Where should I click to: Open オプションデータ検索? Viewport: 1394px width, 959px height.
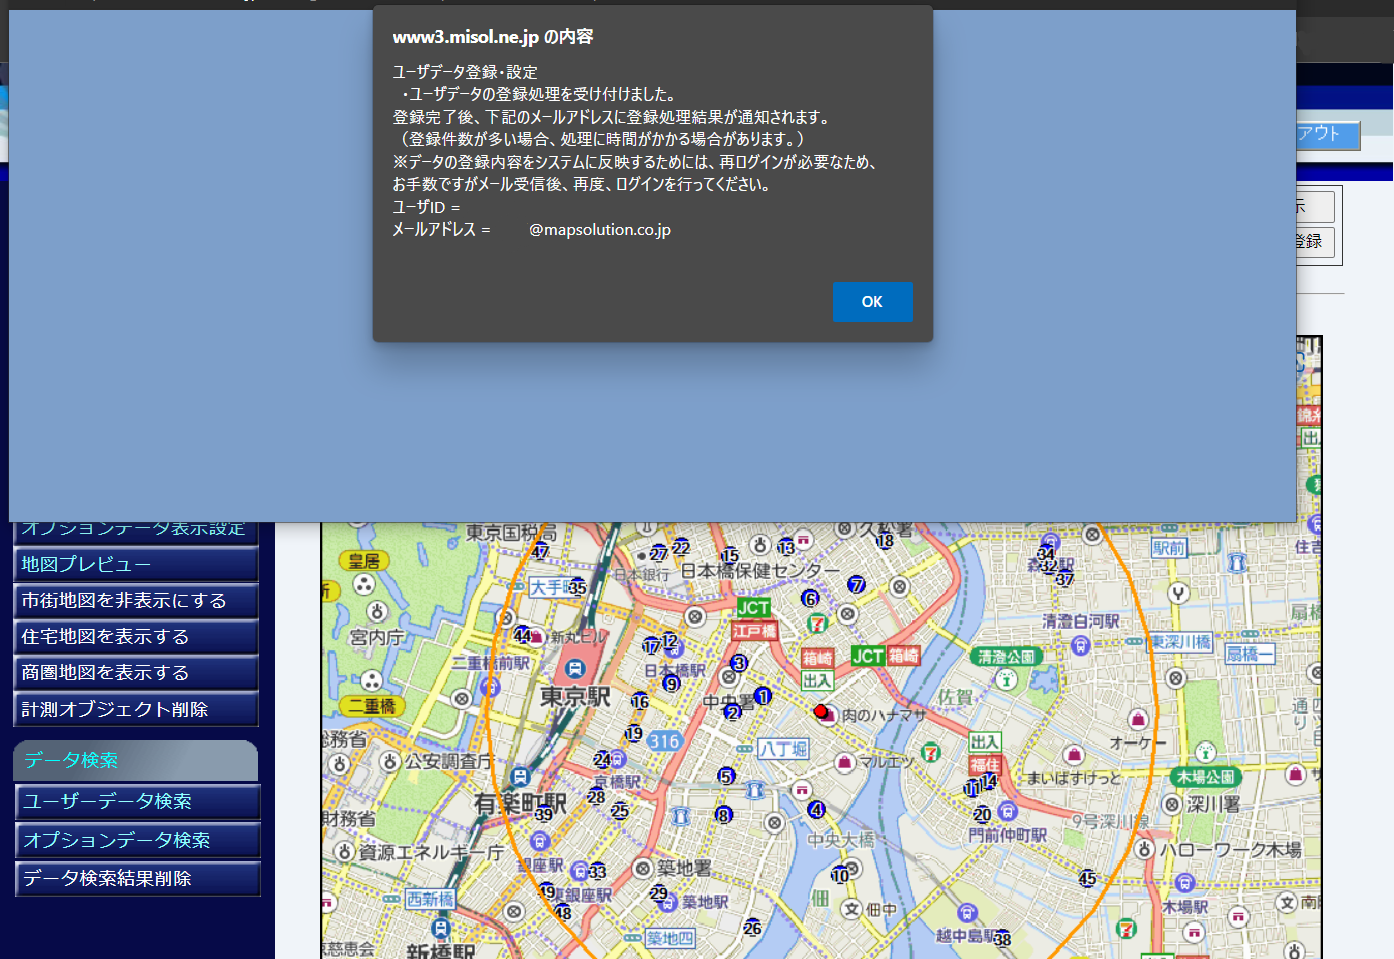[x=137, y=840]
